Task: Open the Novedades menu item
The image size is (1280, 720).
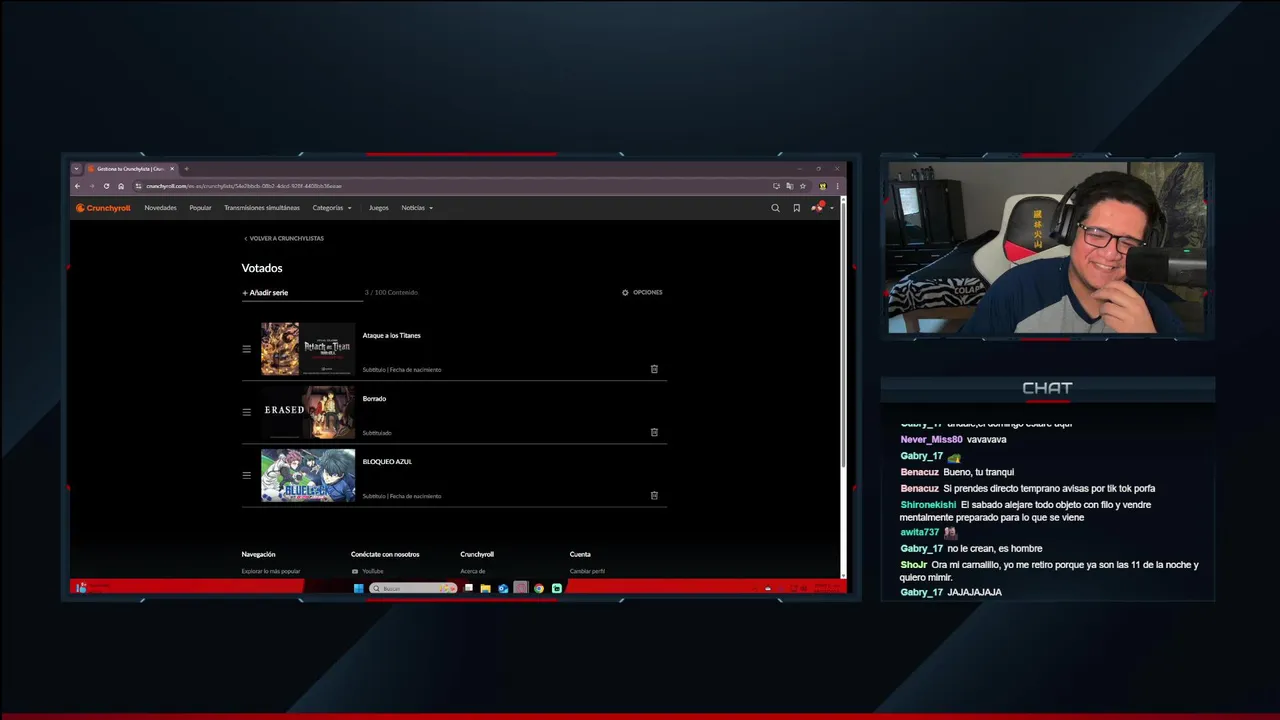Action: (160, 208)
